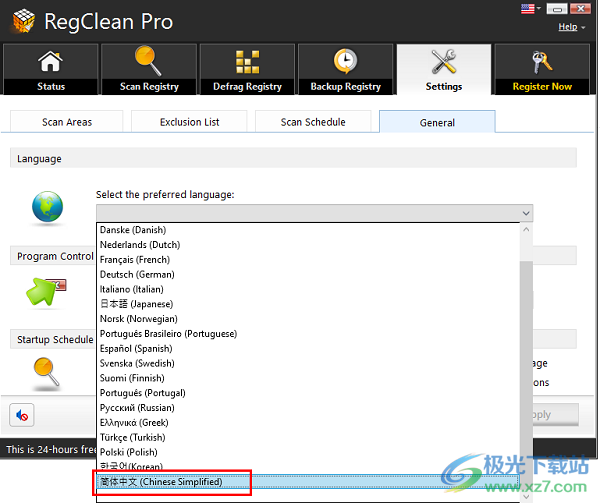
Task: Click the Startup Schedule magnifier icon
Action: [x=46, y=372]
